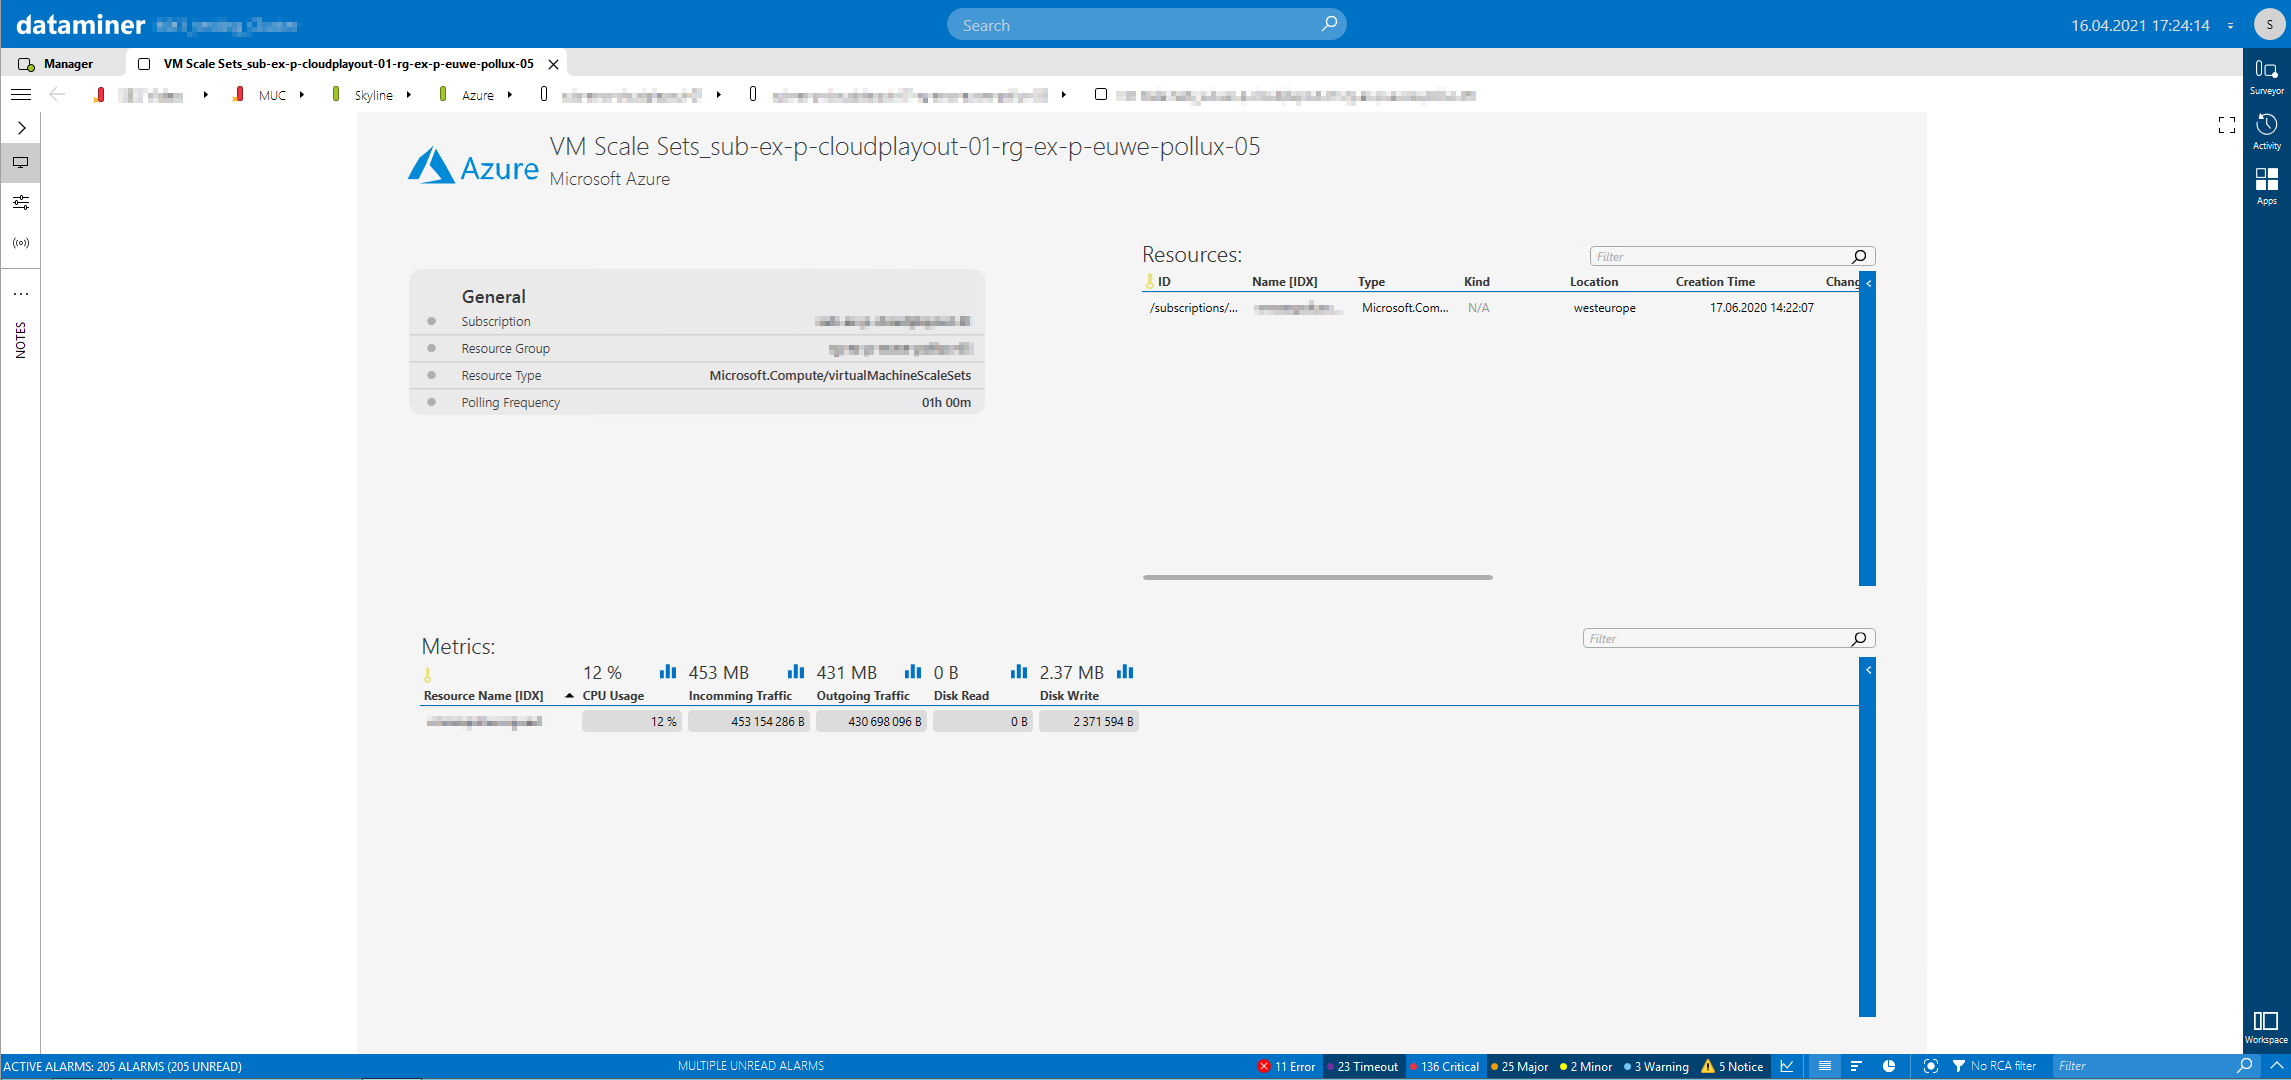2291x1080 pixels.
Task: Filter alarms by 11 Error
Action: click(1286, 1066)
